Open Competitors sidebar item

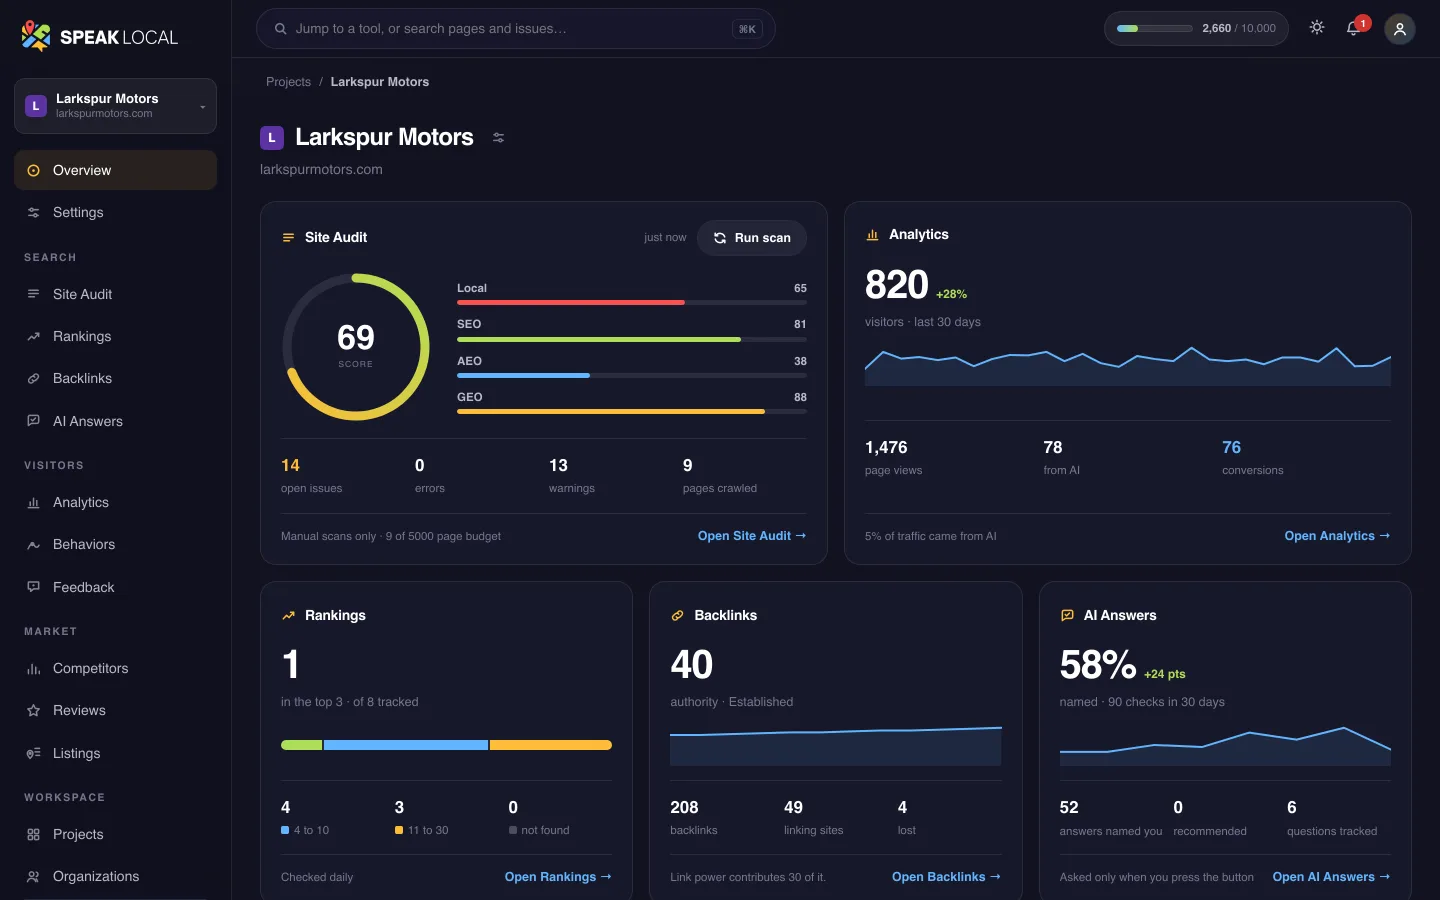115,668
